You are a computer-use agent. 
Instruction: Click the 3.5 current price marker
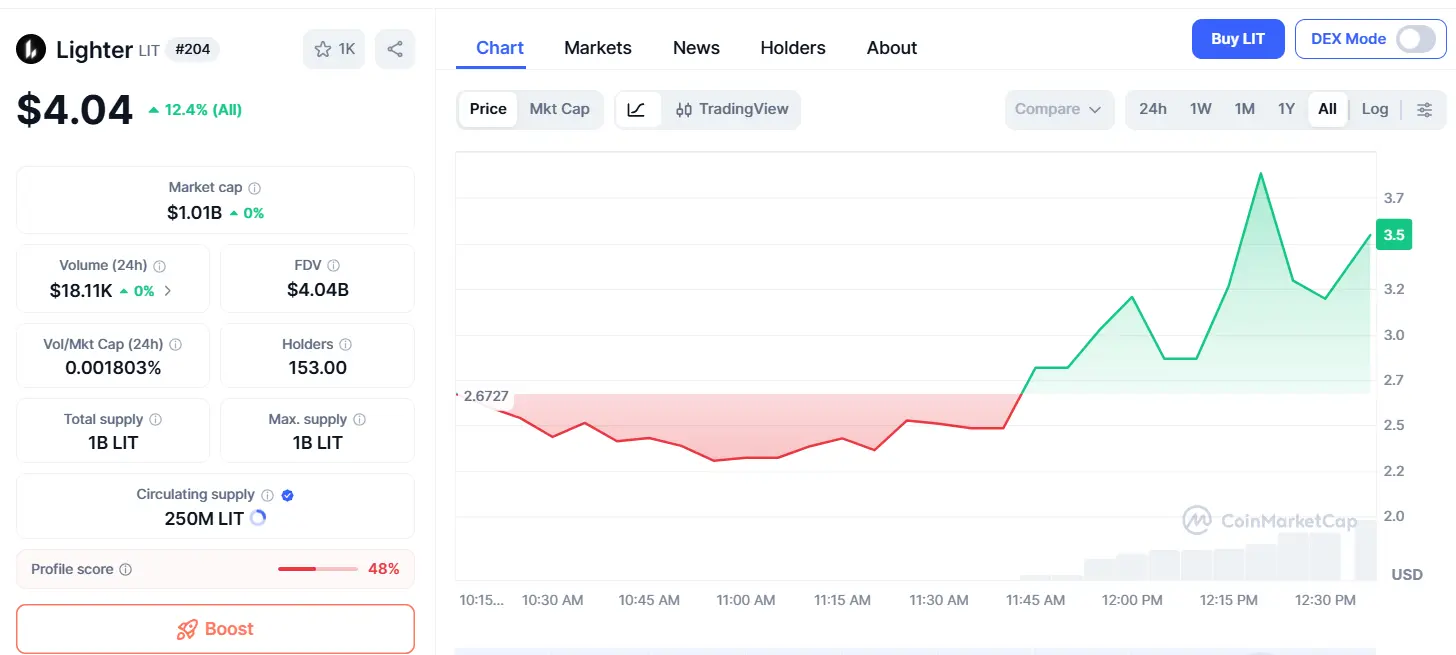coord(1393,235)
